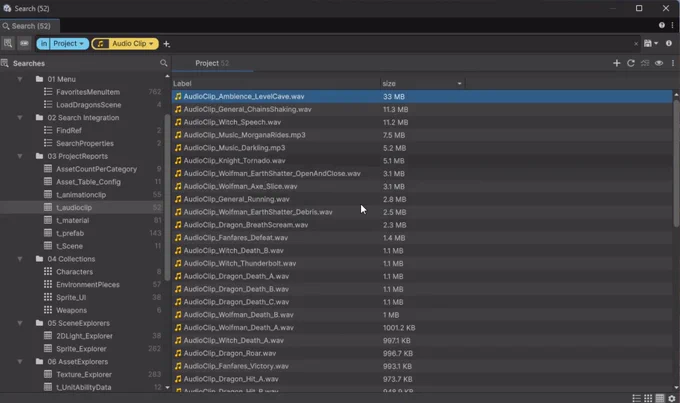This screenshot has width=680, height=403.
Task: Open the window options kebab menu
Action: (672, 25)
